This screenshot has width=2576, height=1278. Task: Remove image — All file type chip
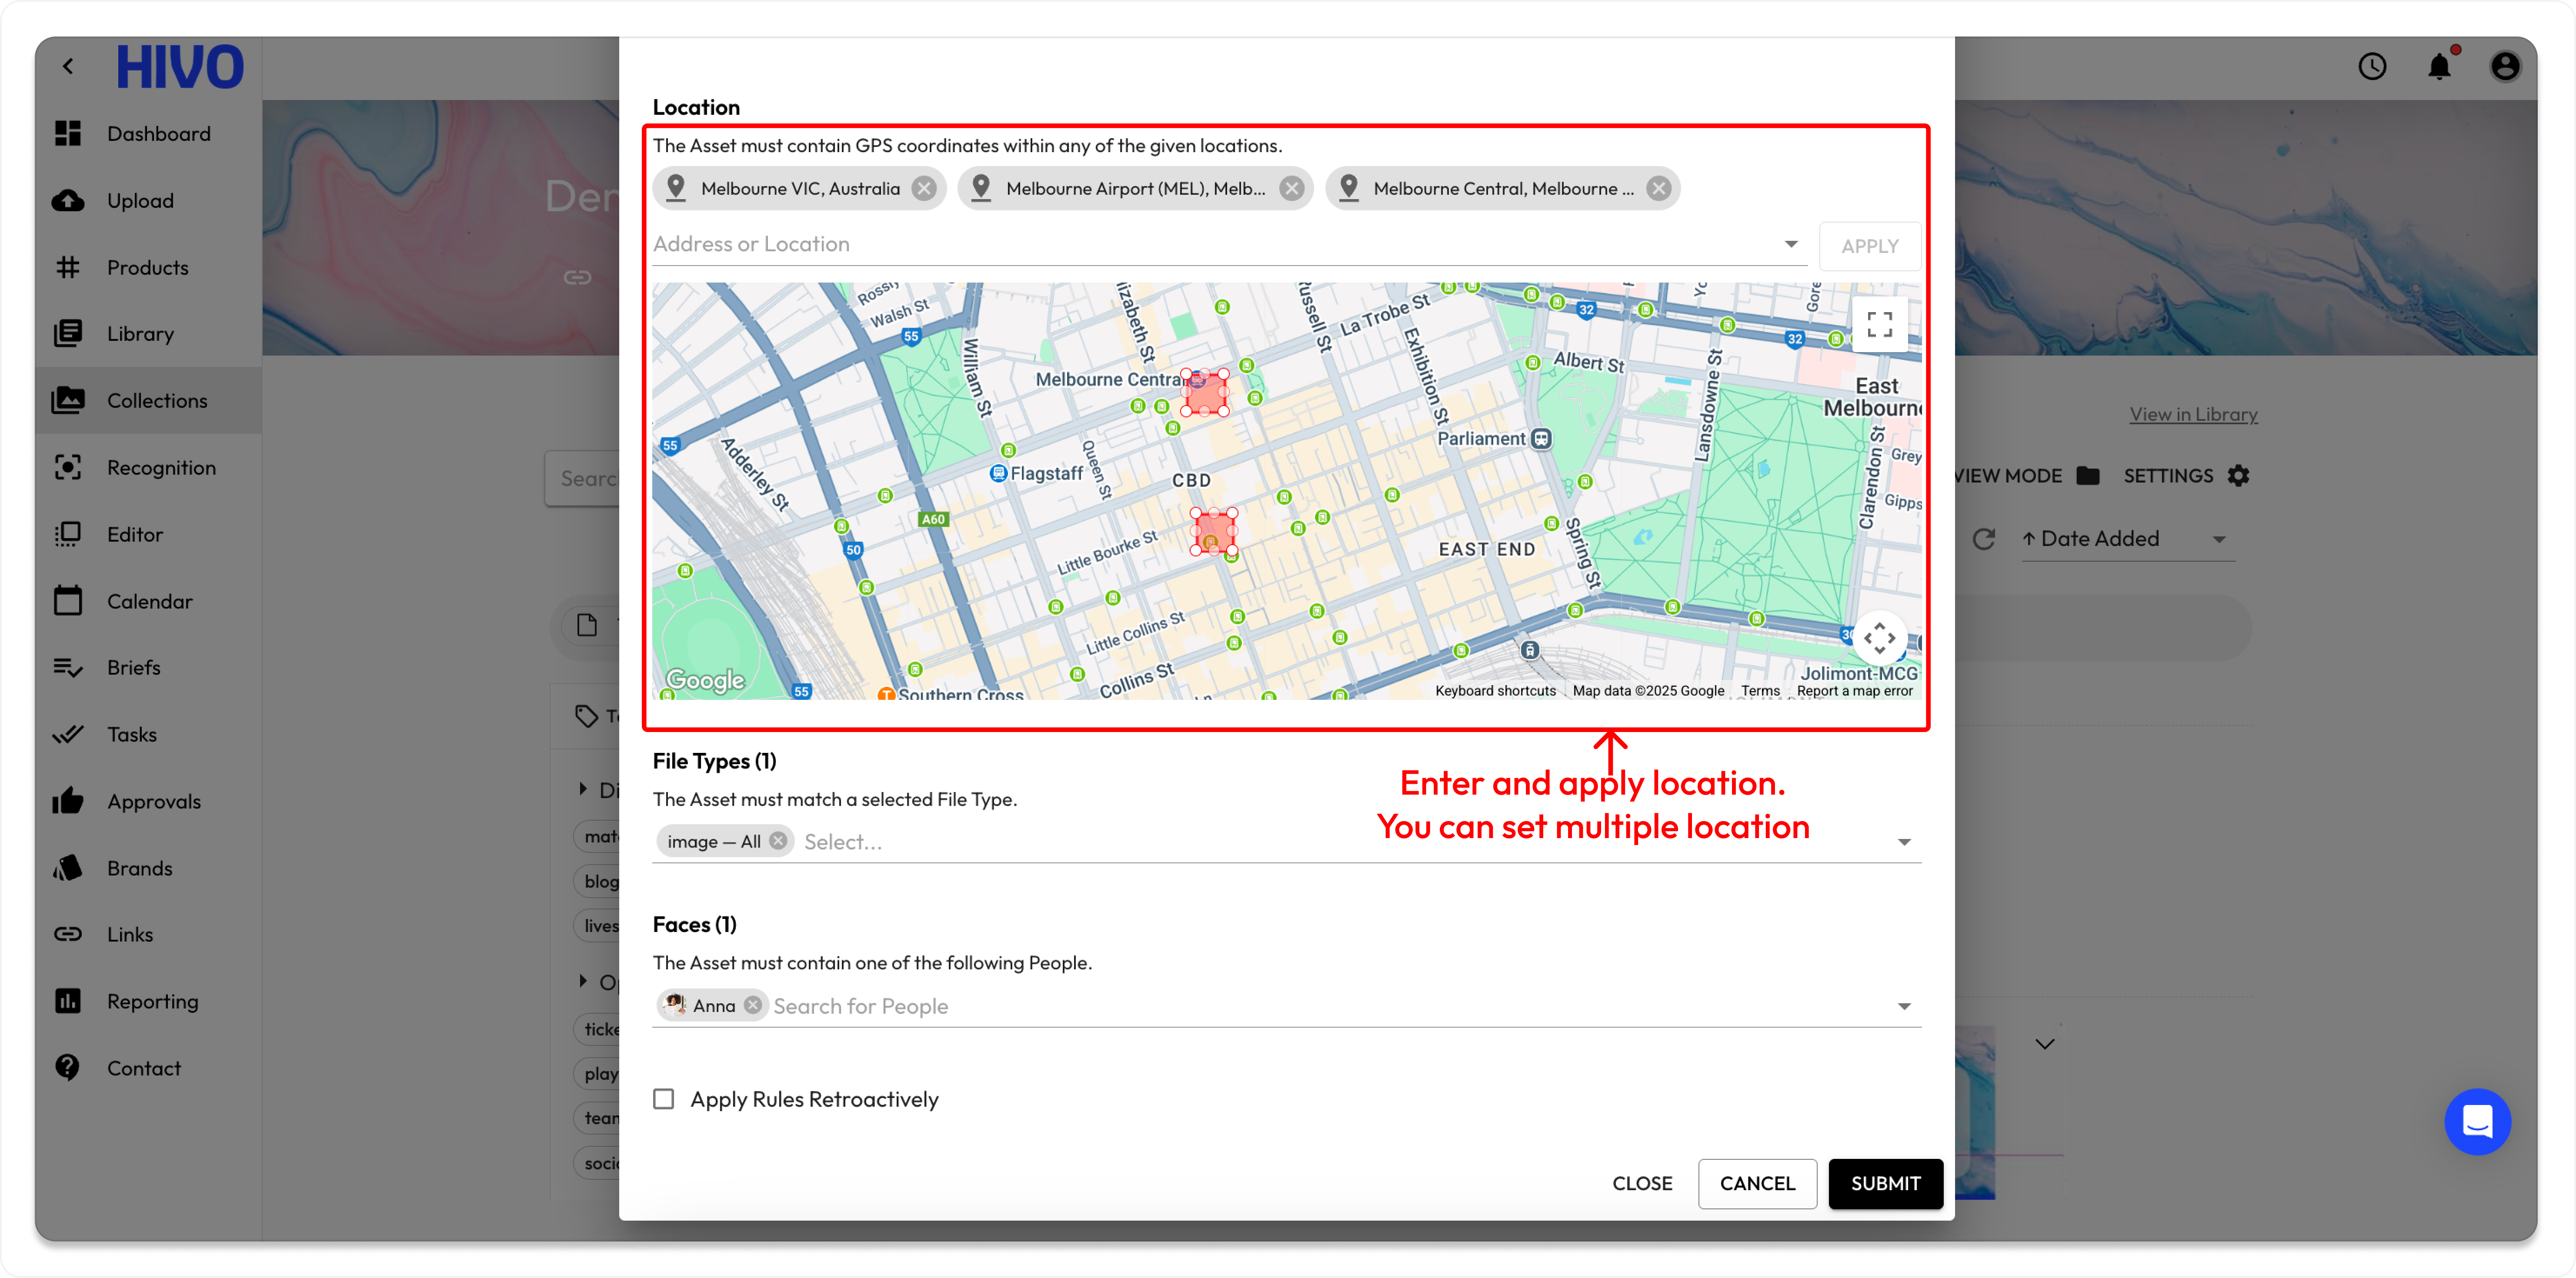tap(778, 841)
